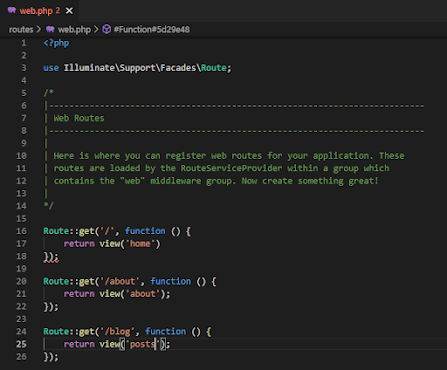The width and height of the screenshot is (447, 370).
Task: Click the 'Web Routes' comment heading
Action: (79, 118)
